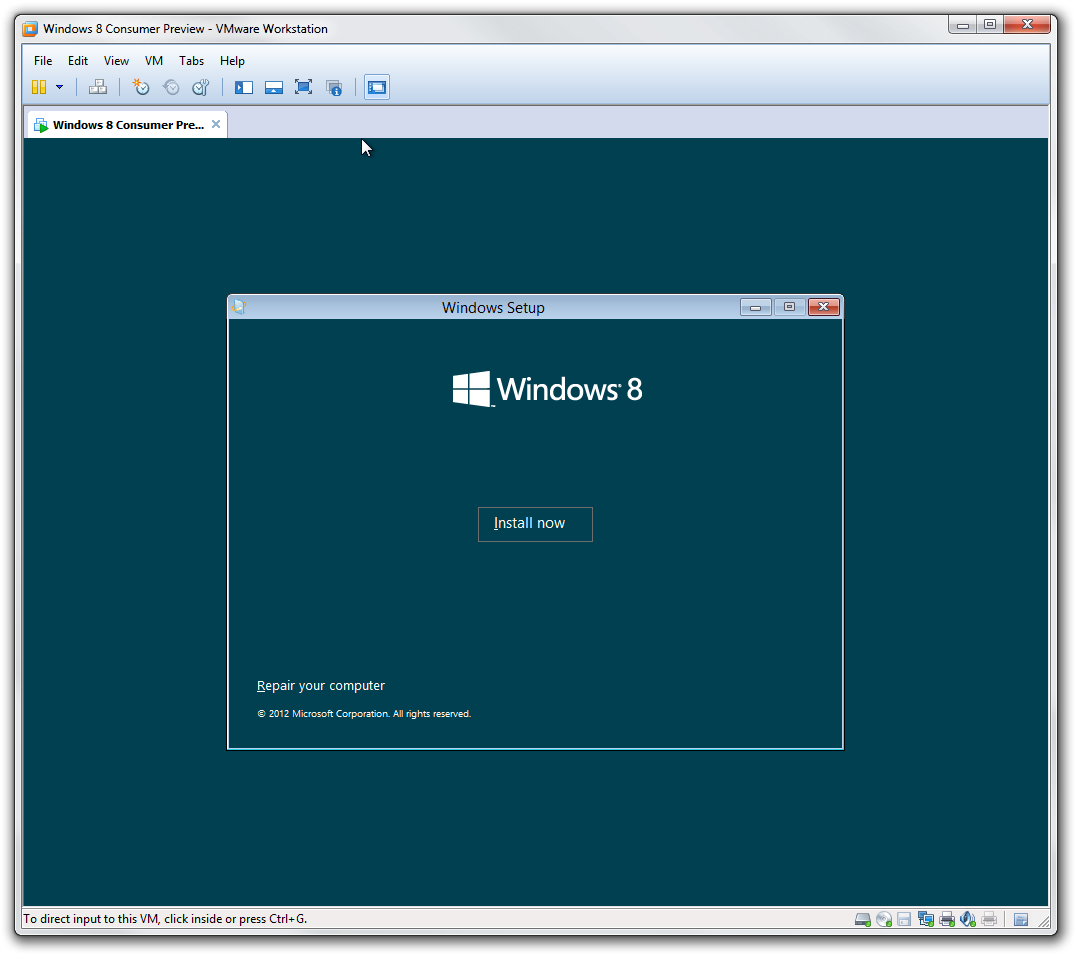The image size is (1076, 954).
Task: Click the VM status message bar
Action: 160,918
